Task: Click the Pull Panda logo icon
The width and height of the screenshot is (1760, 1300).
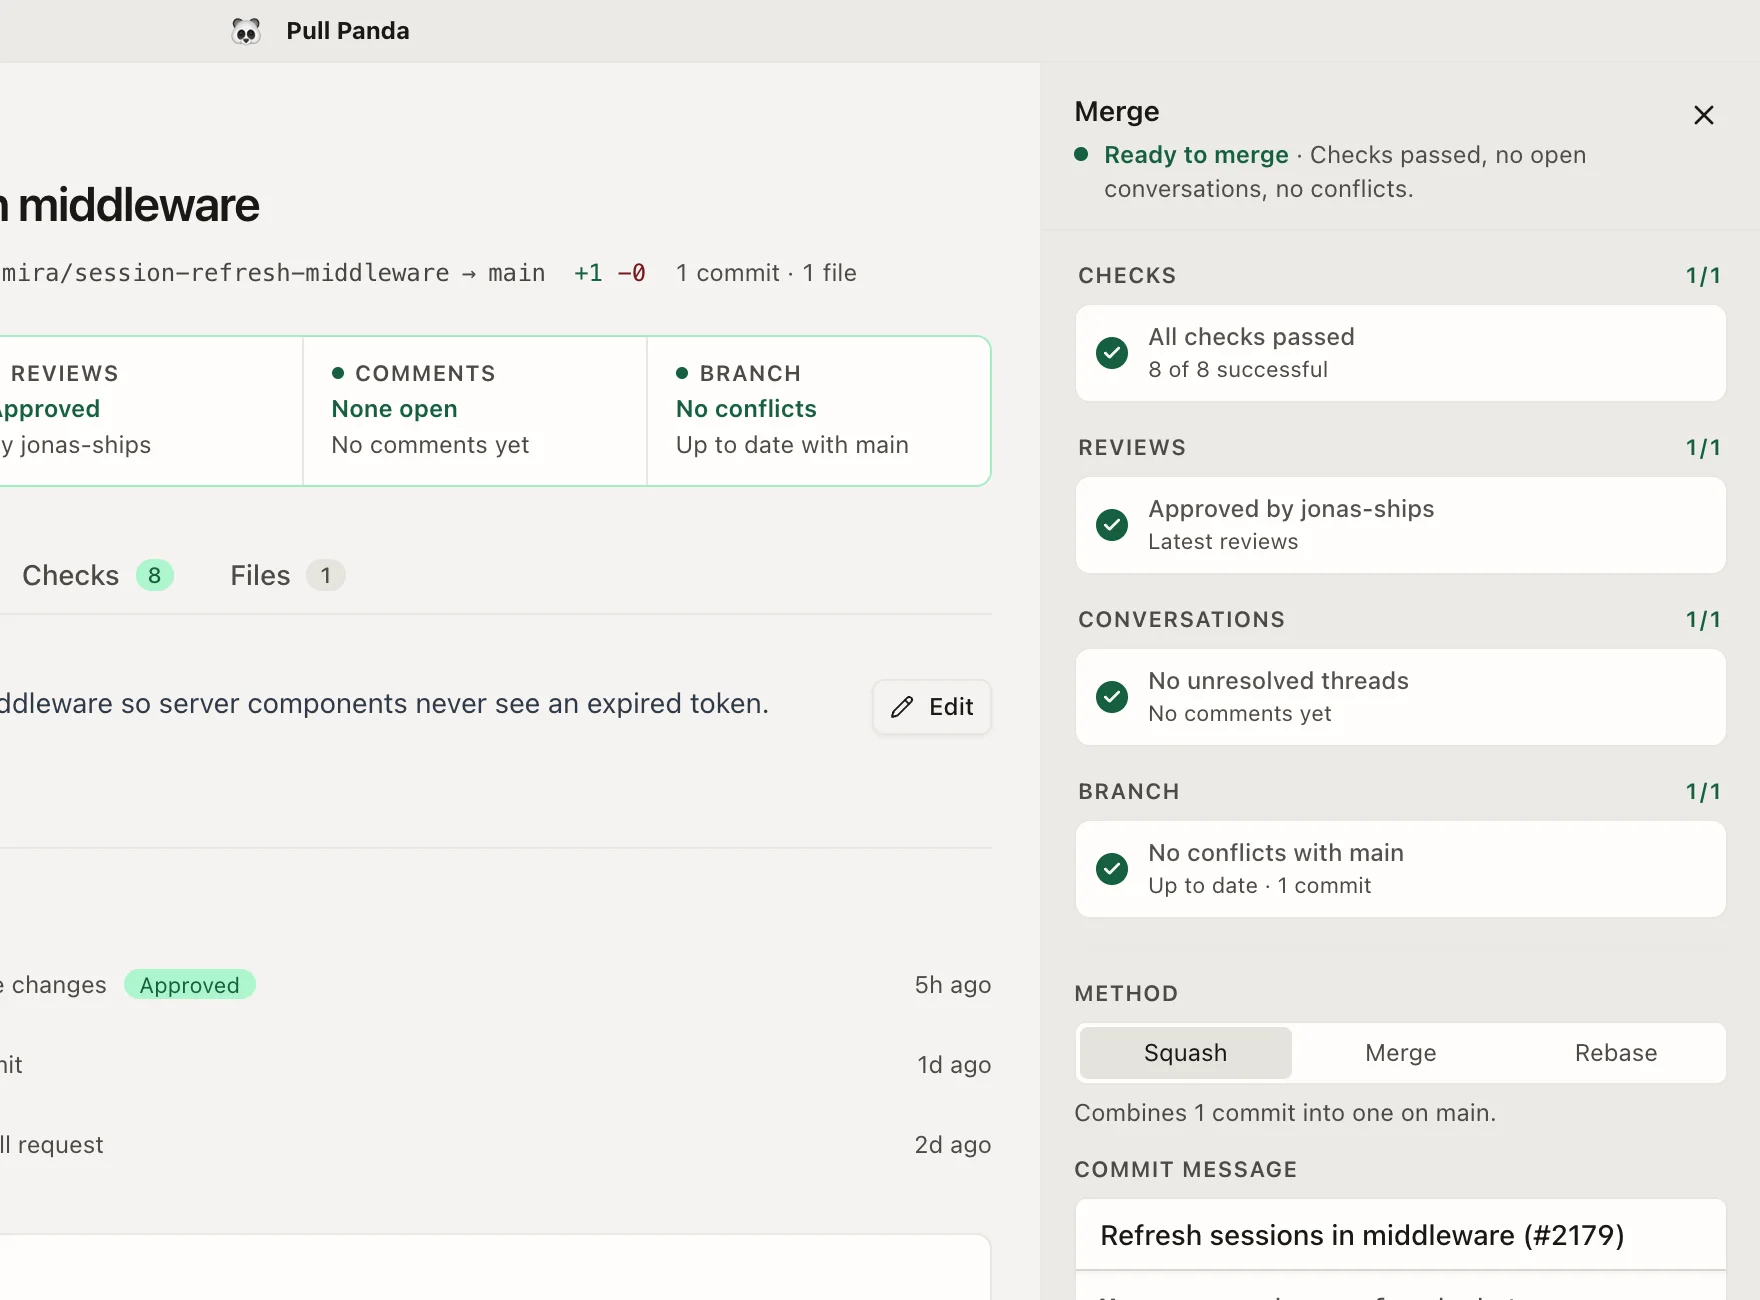Action: click(246, 31)
